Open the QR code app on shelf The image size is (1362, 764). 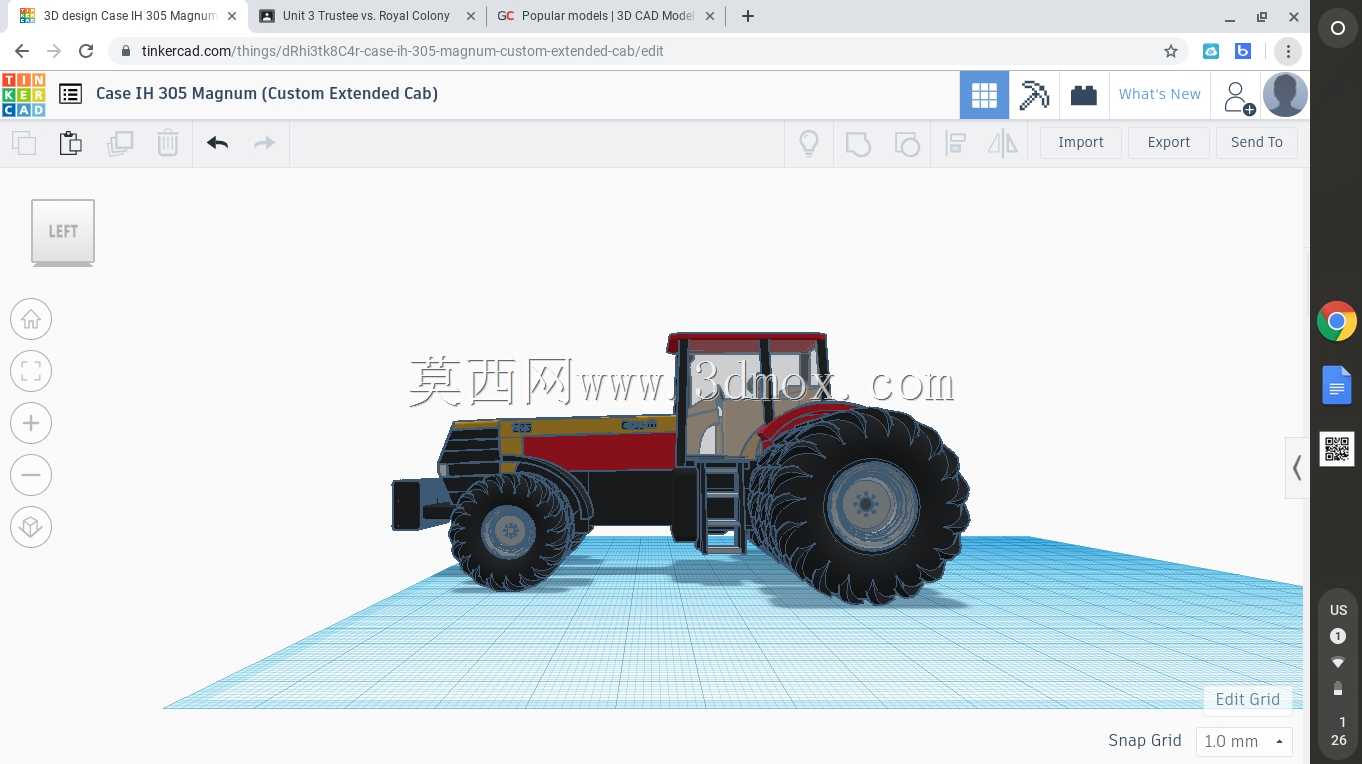click(1337, 449)
